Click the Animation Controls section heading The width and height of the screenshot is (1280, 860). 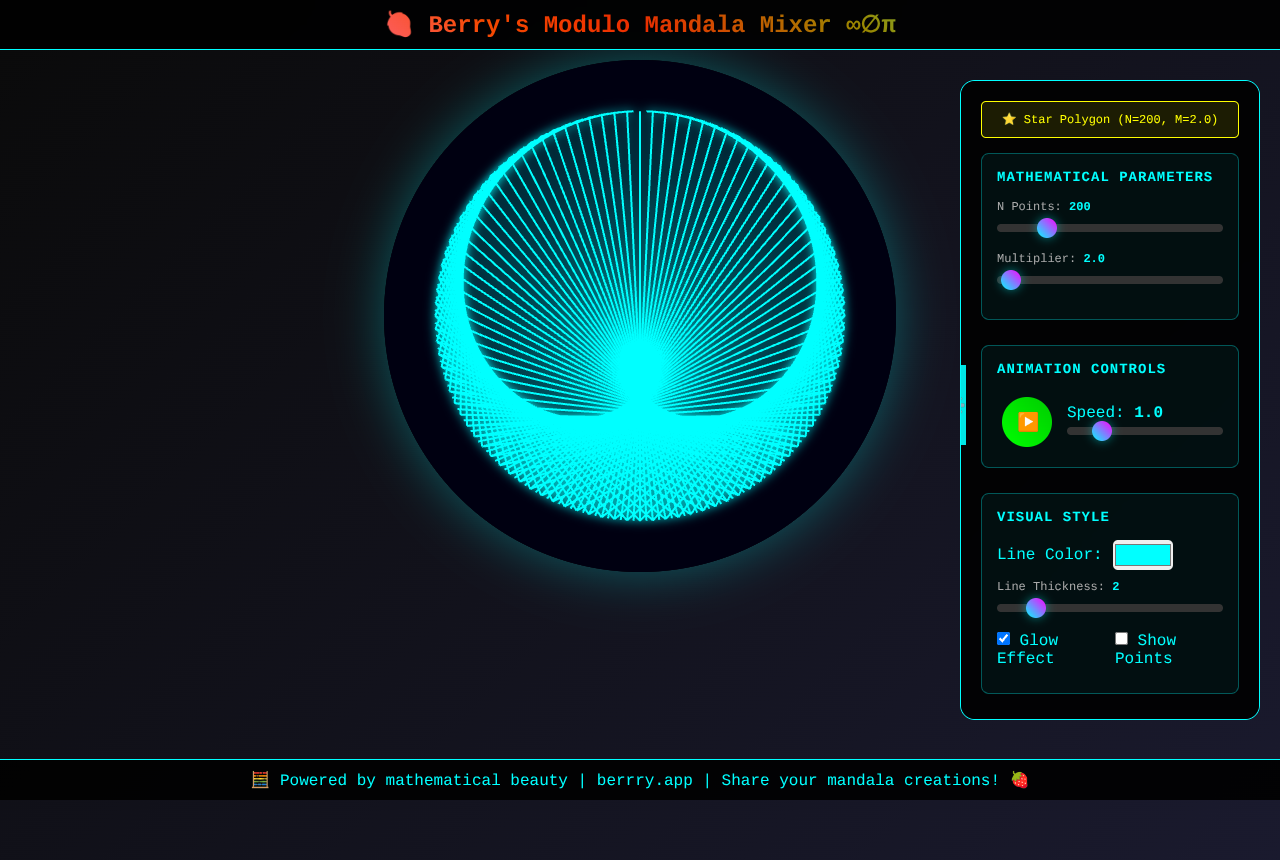tap(1081, 369)
